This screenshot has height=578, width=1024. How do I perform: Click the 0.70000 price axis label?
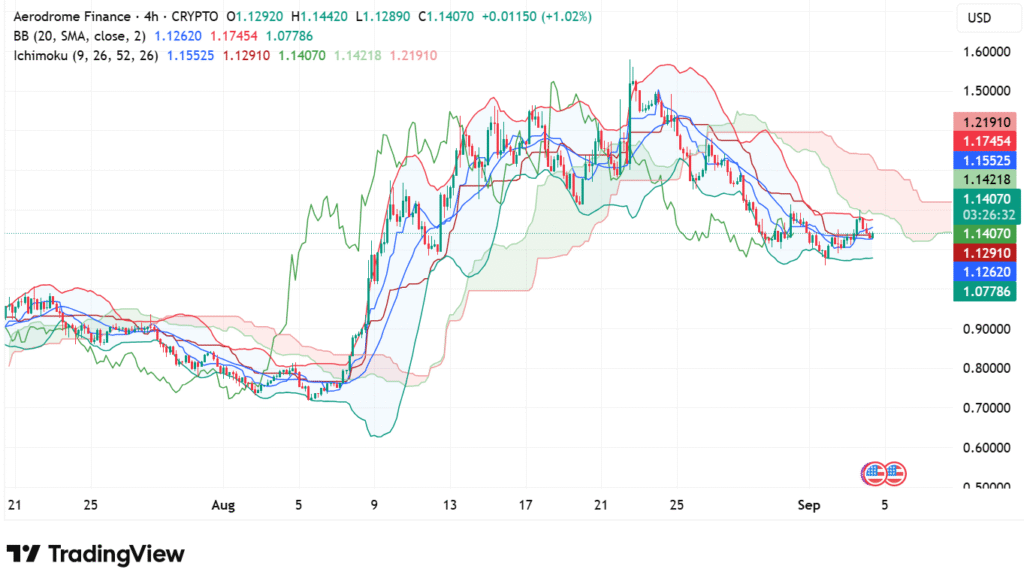[x=987, y=408]
